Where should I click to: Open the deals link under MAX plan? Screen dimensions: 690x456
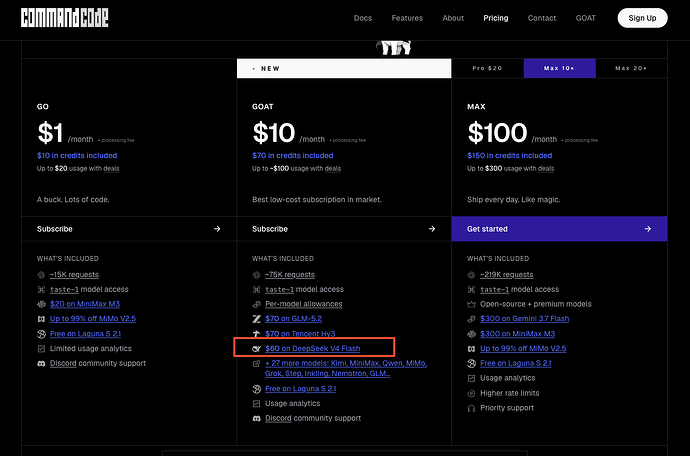tap(546, 169)
